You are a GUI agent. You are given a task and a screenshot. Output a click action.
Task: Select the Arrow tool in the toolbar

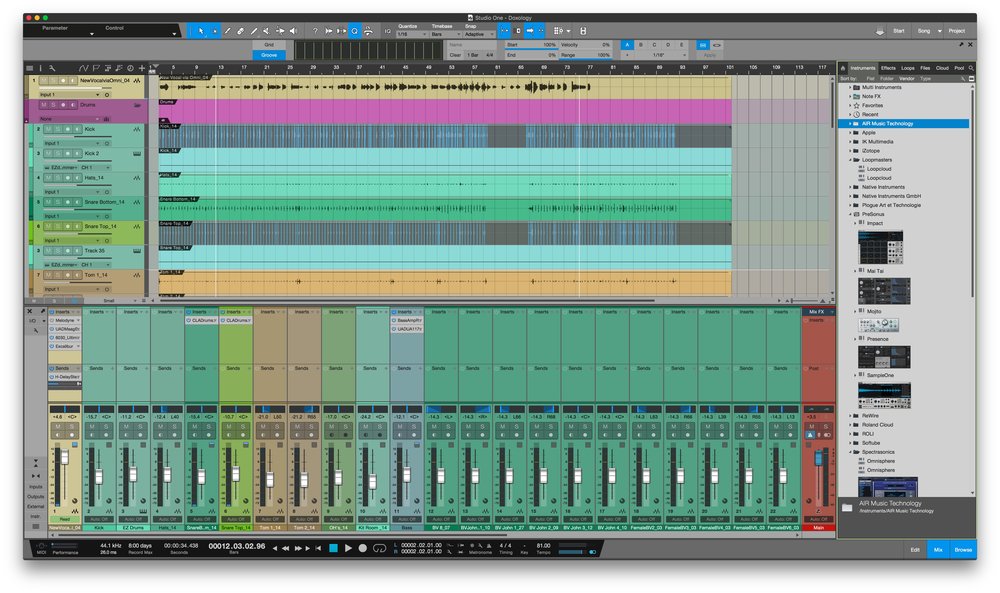click(201, 31)
